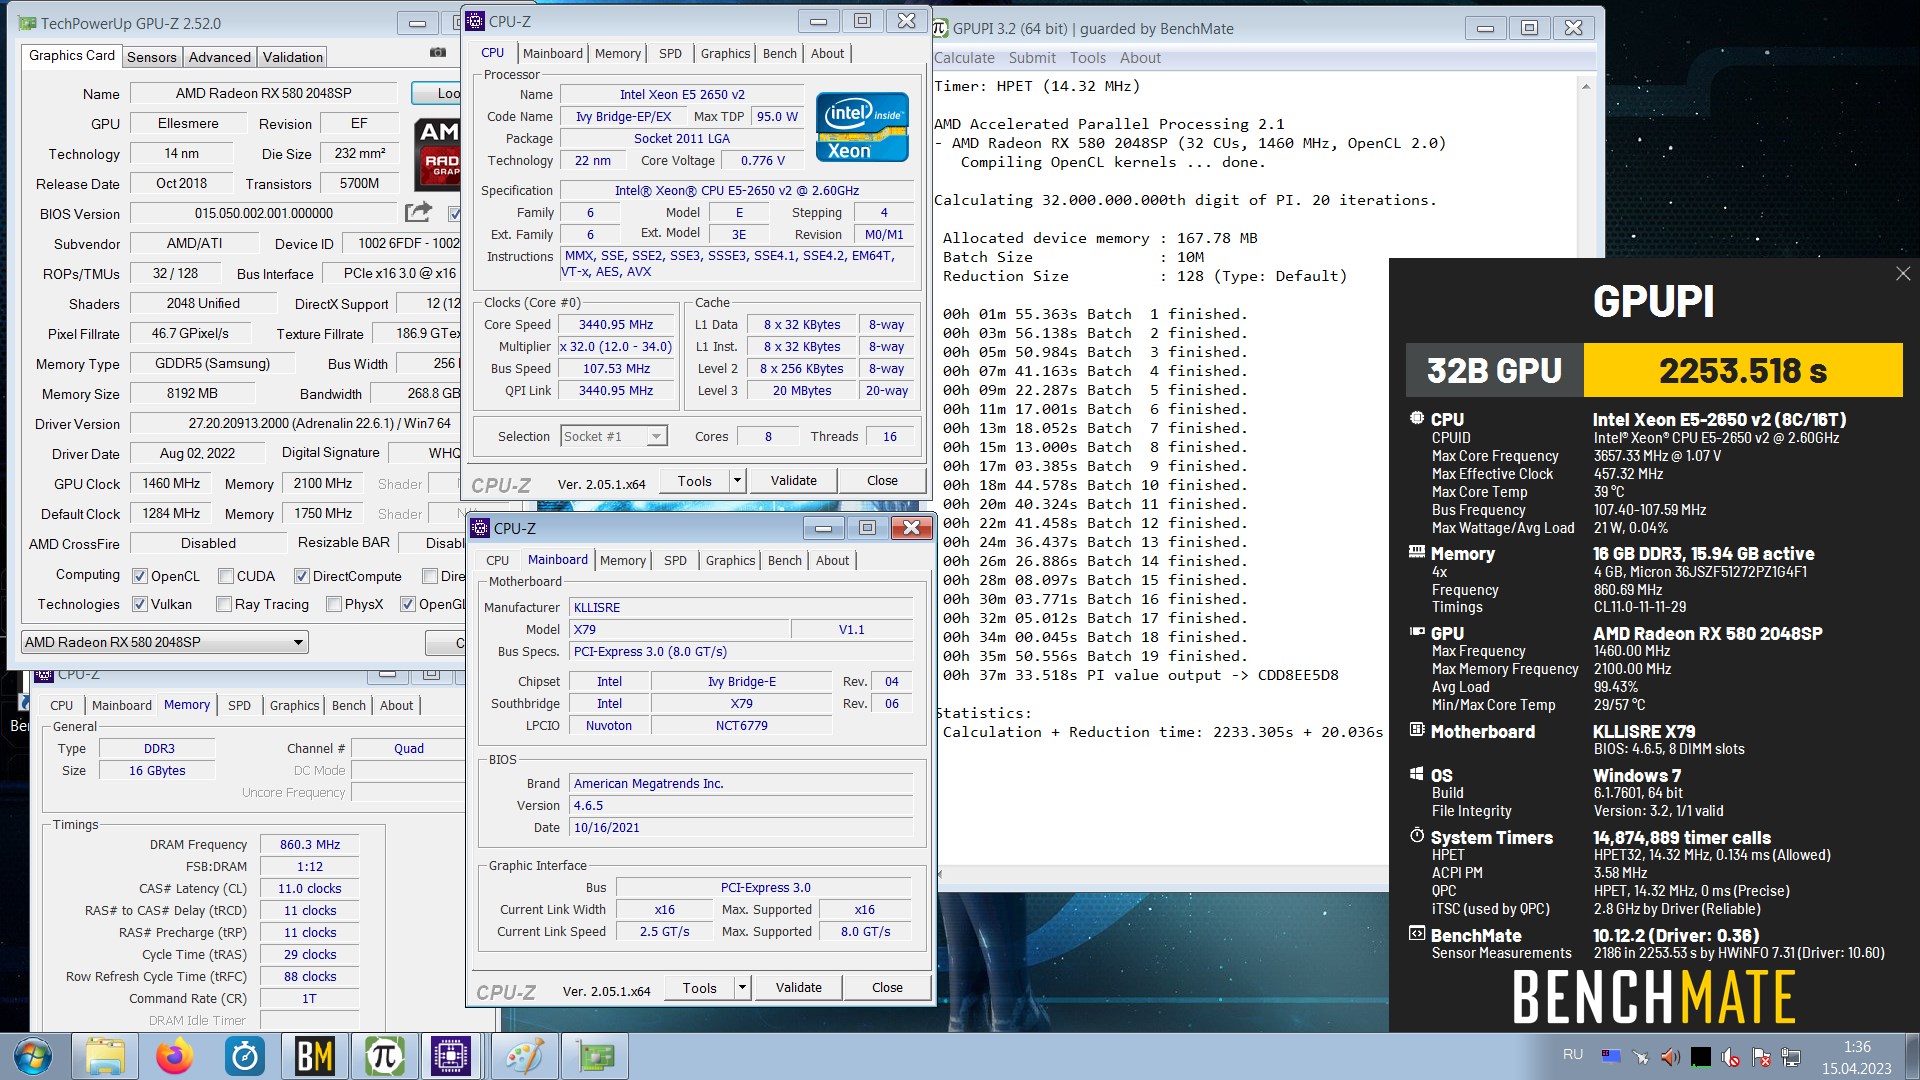Screen dimensions: 1920x1080
Task: Open the SPD tab in upper CPU-Z window
Action: click(670, 54)
